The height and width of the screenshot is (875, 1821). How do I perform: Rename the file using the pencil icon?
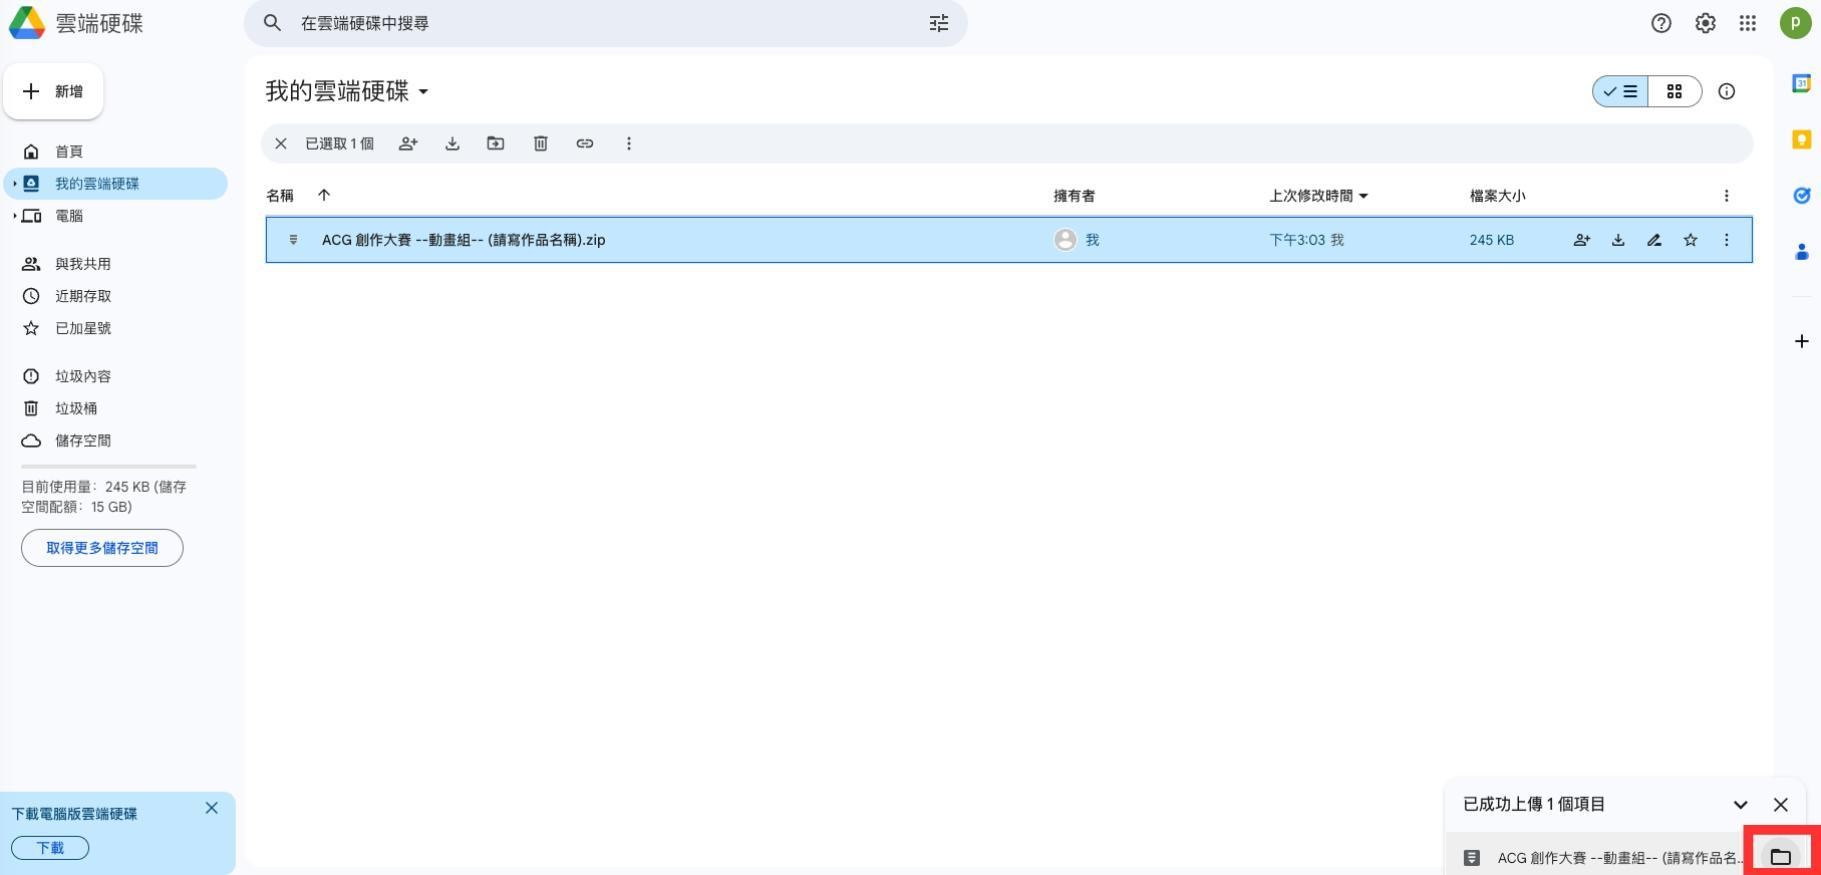1654,240
